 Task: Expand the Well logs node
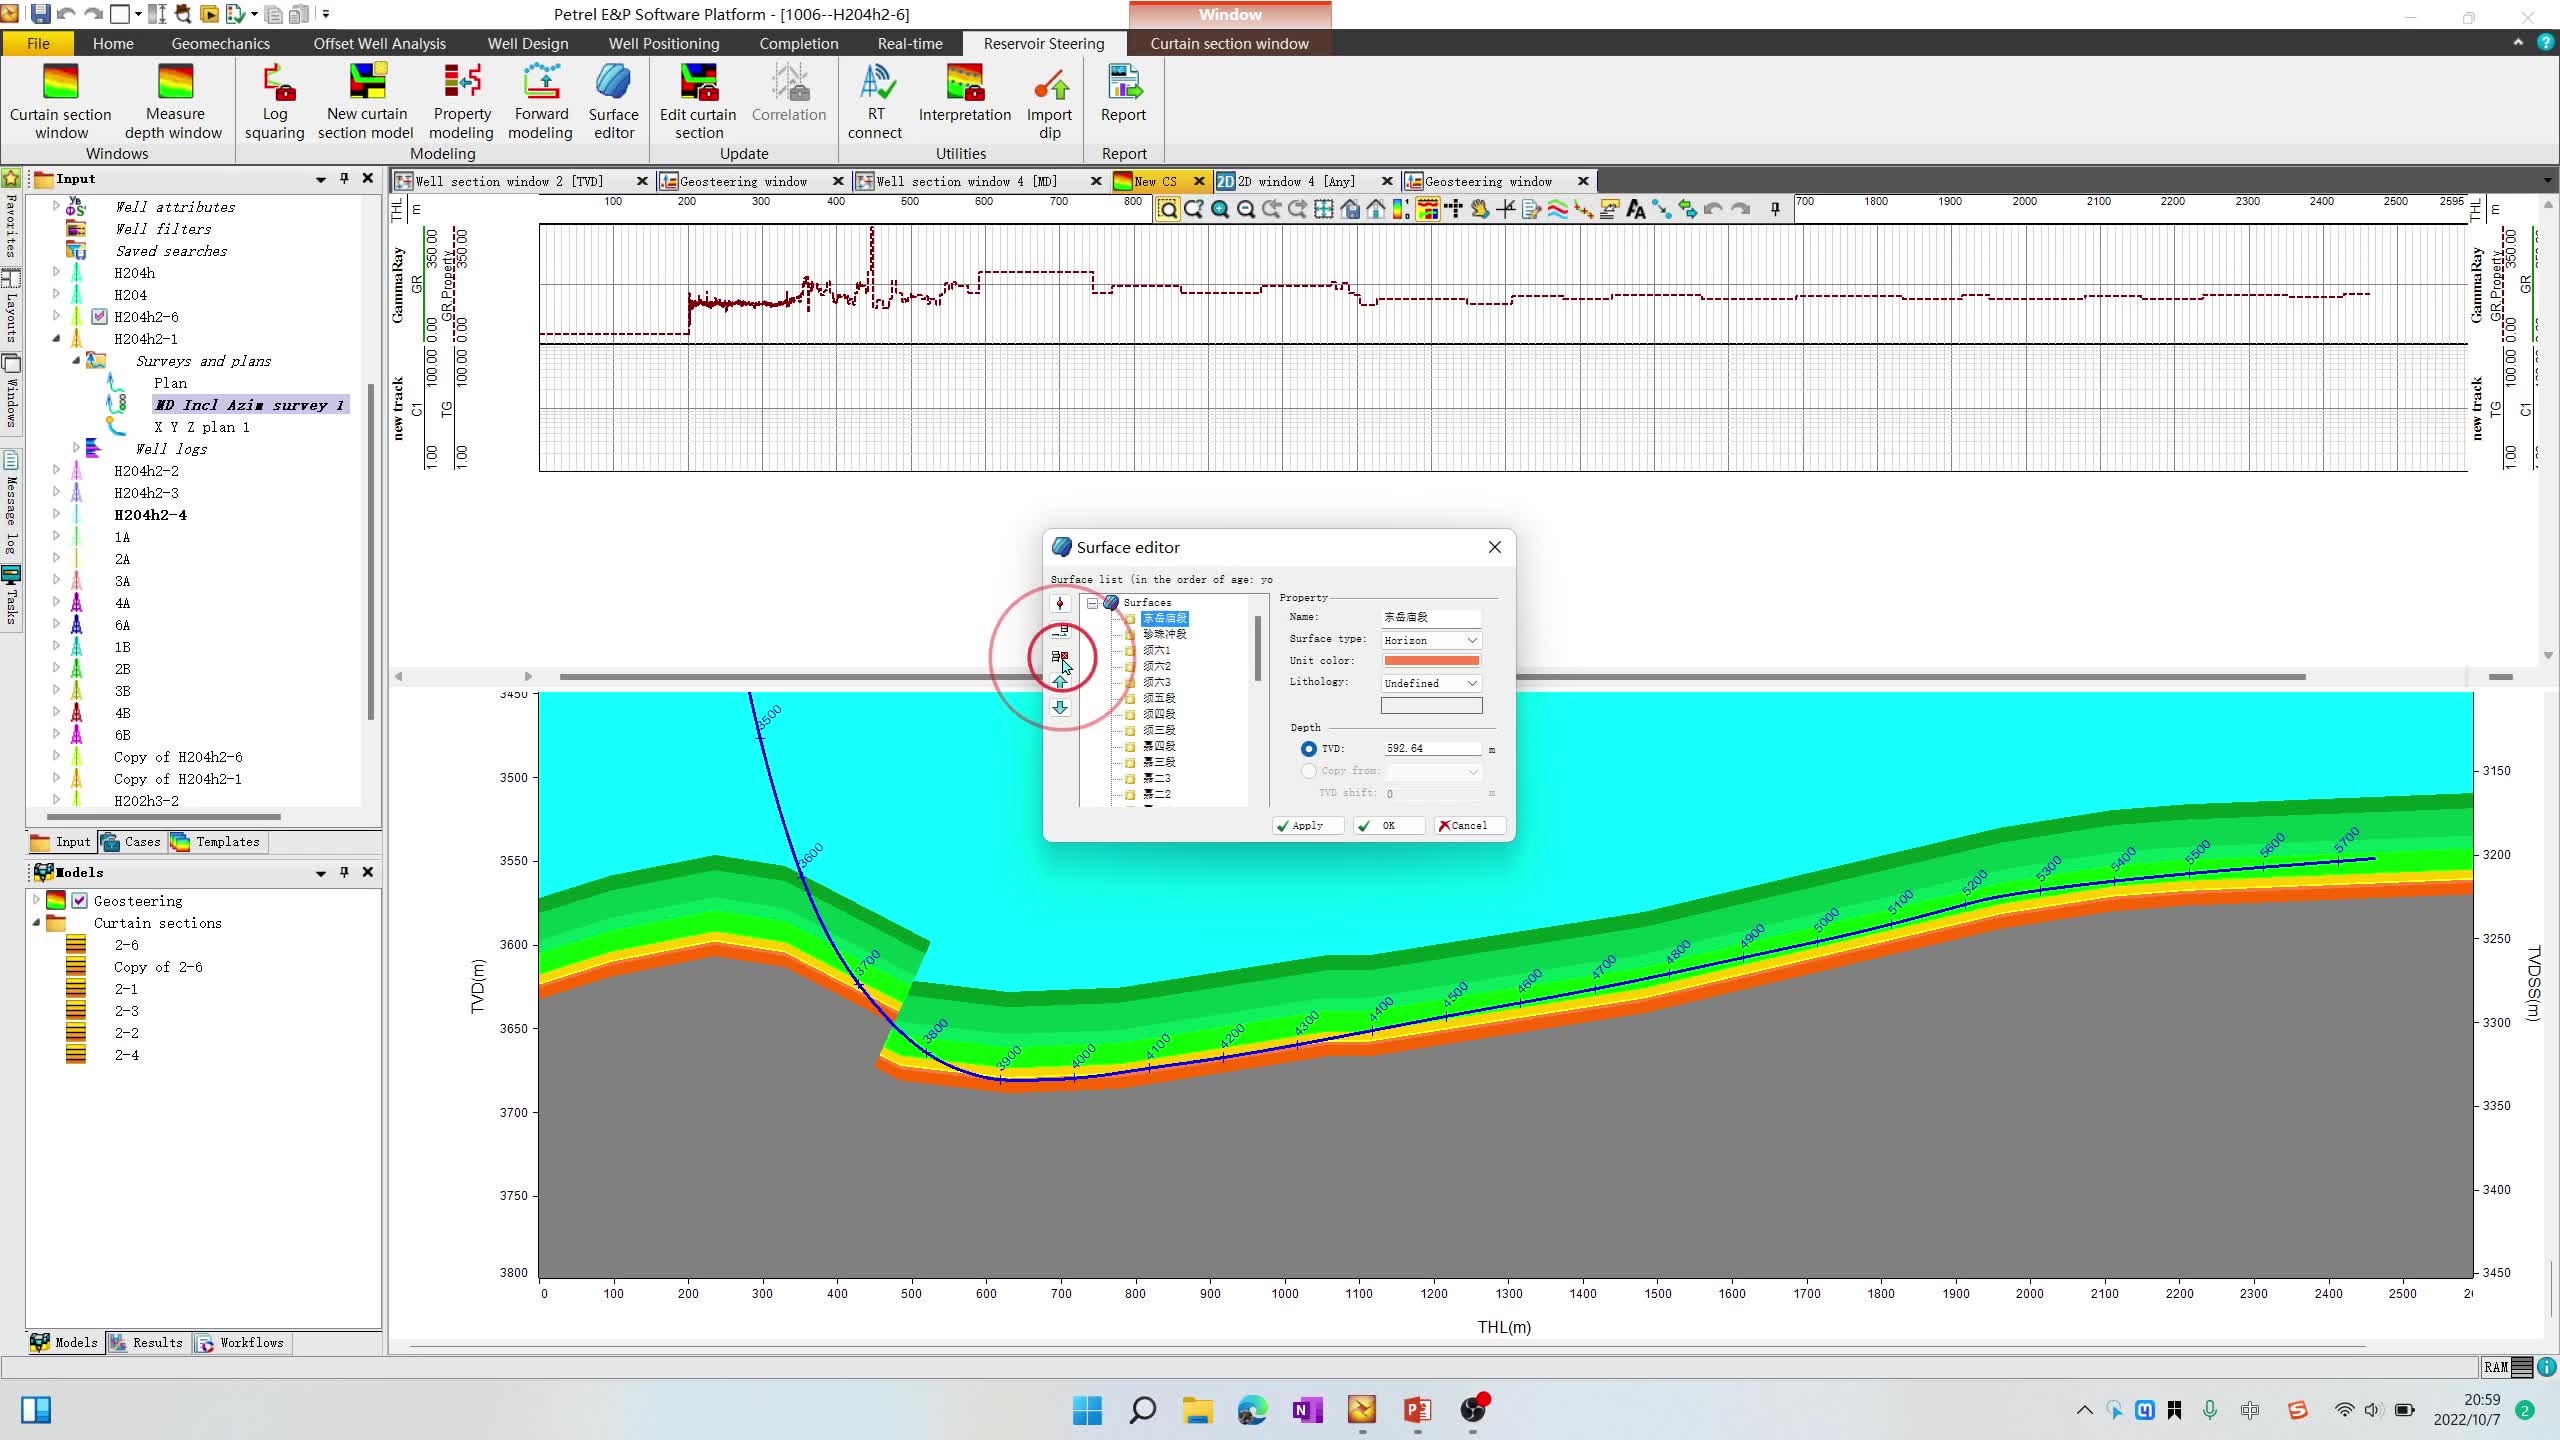[76, 448]
